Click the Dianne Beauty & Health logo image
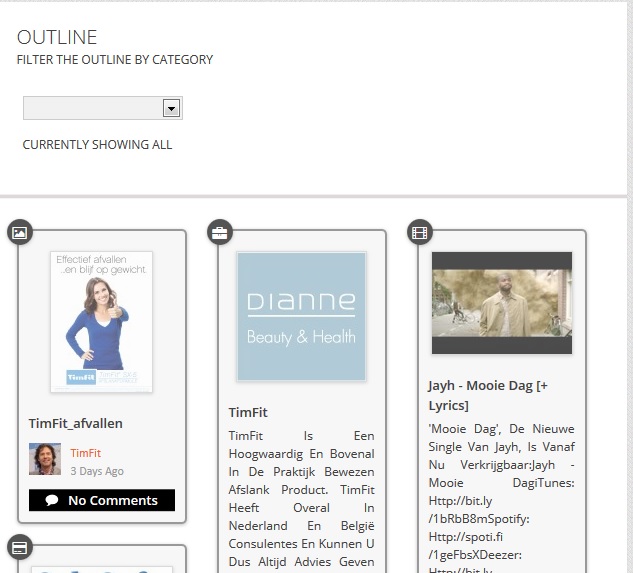 302,317
